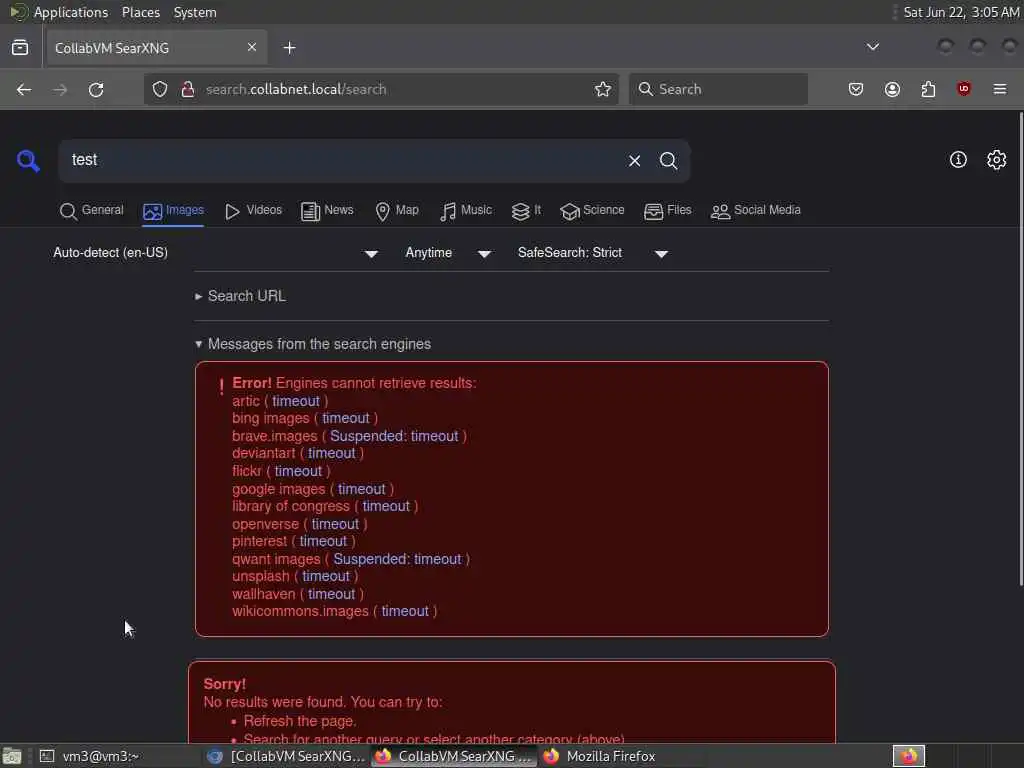Image resolution: width=1024 pixels, height=768 pixels.
Task: Open the SafeSearch: Strict dropdown
Action: 592,253
